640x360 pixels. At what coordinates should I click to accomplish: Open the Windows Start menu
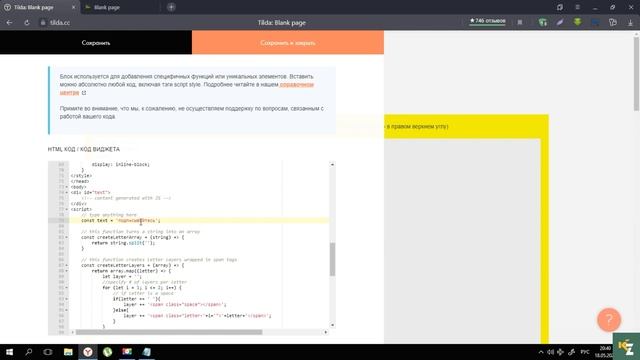pos(9,352)
